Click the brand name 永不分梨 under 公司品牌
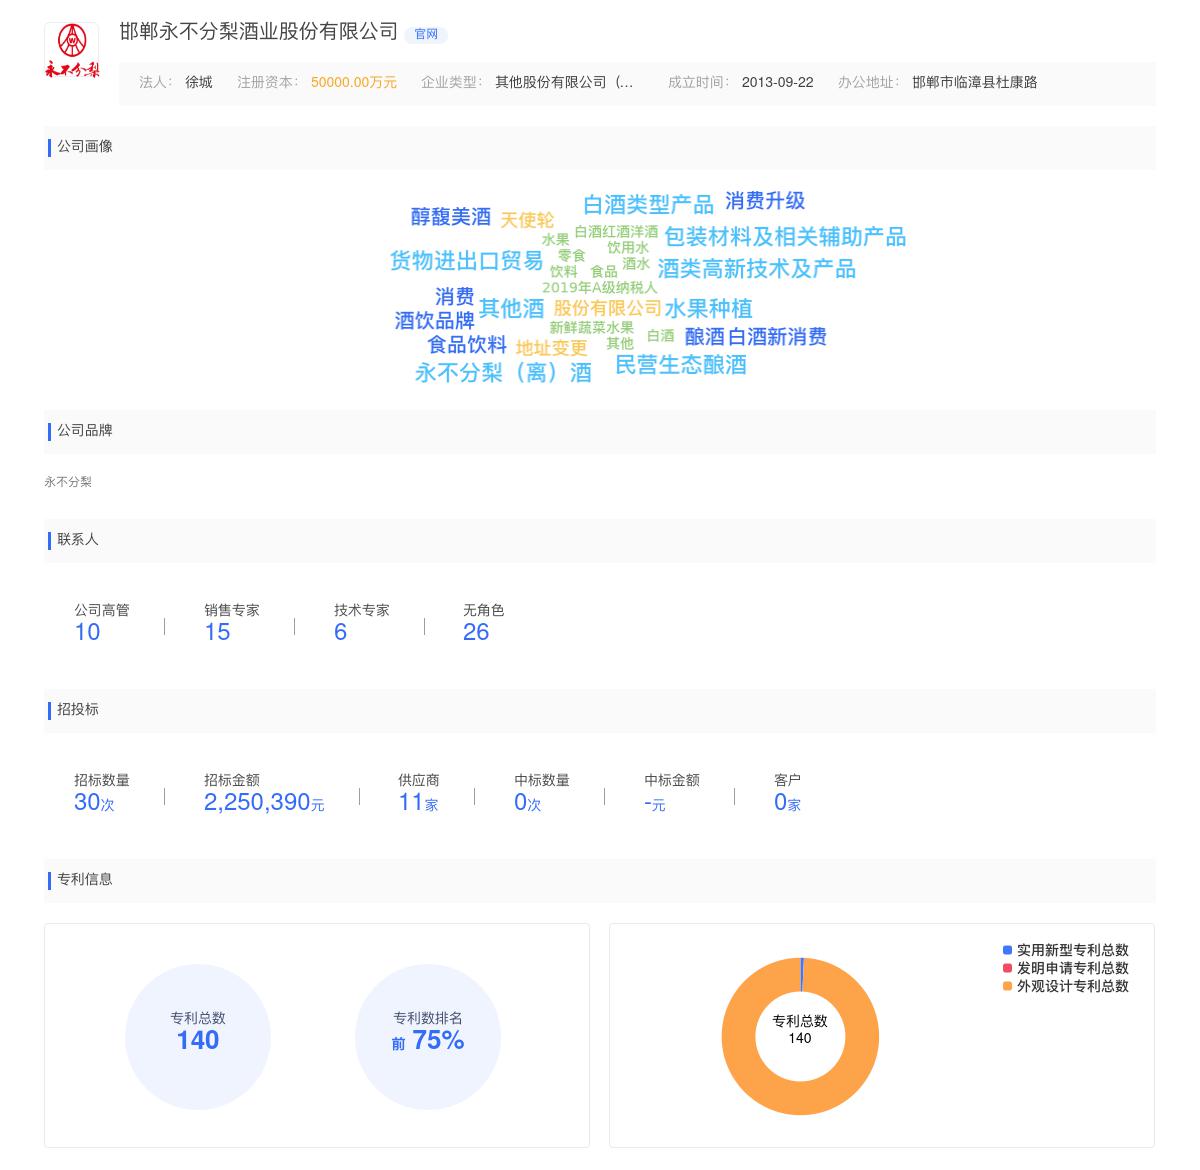The height and width of the screenshot is (1170, 1200). coord(68,482)
